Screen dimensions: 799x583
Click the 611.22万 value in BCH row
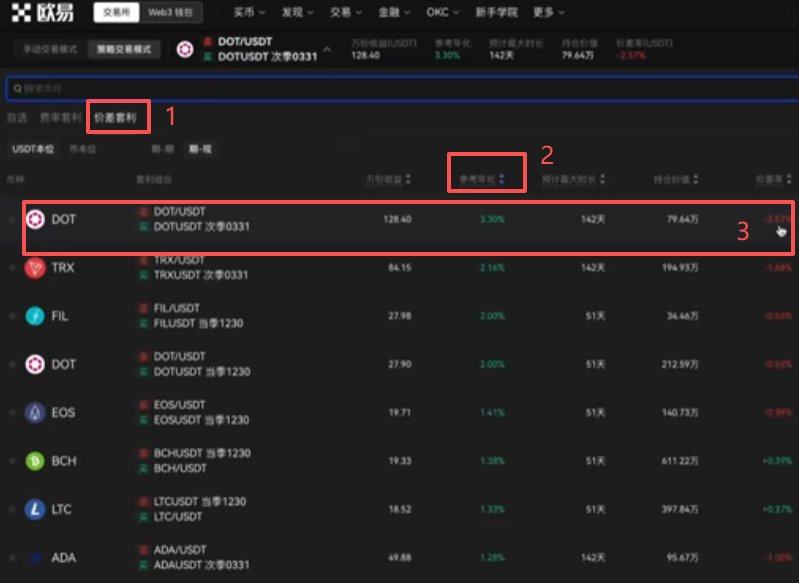(x=680, y=461)
